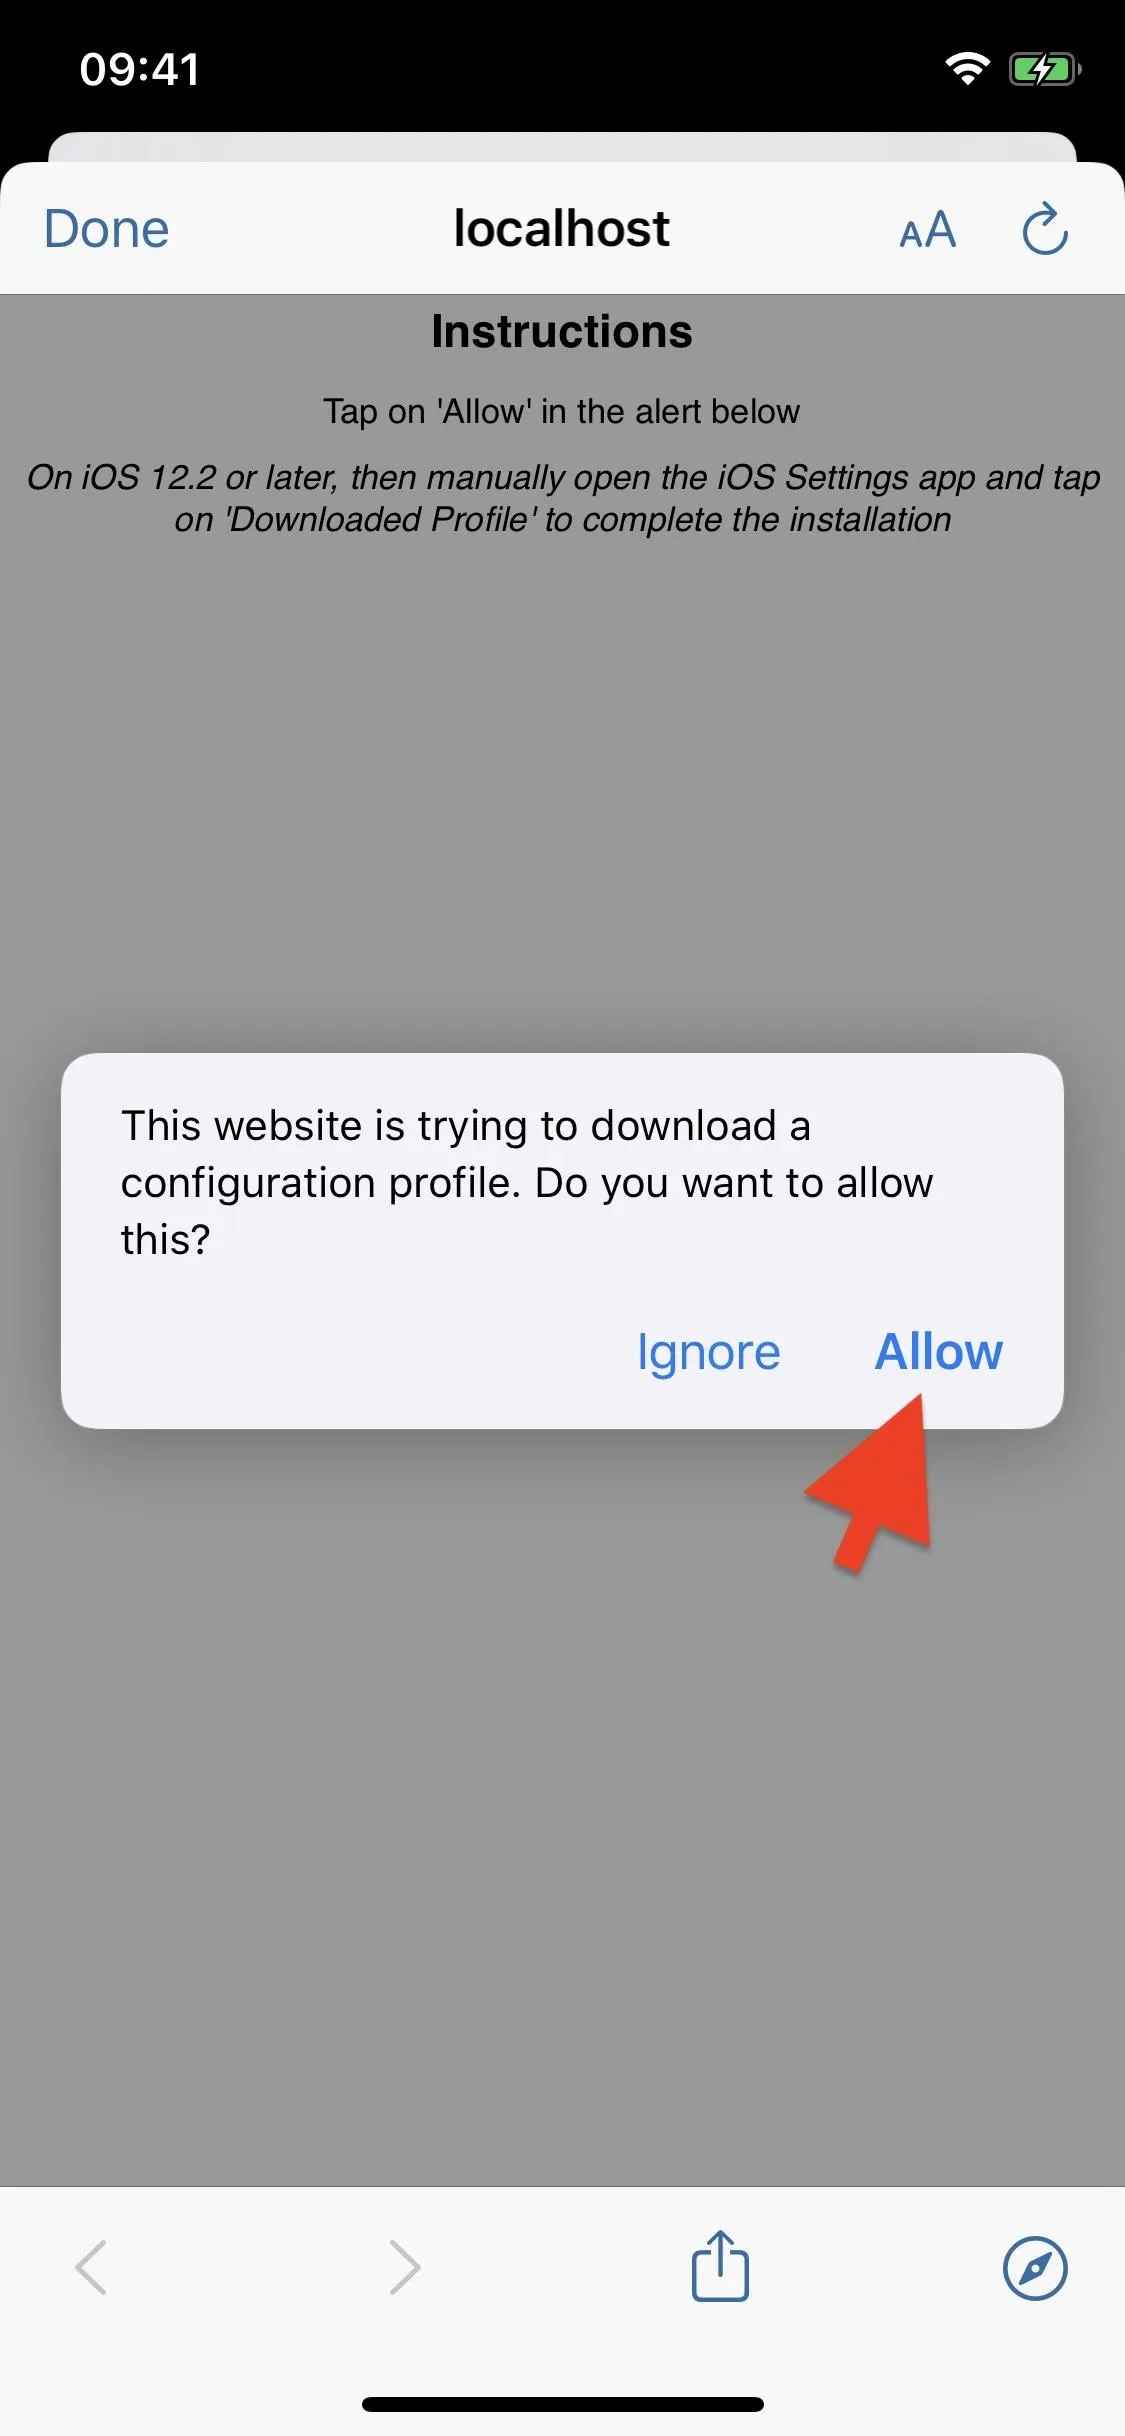Open the share sheet icon

coord(720,2266)
